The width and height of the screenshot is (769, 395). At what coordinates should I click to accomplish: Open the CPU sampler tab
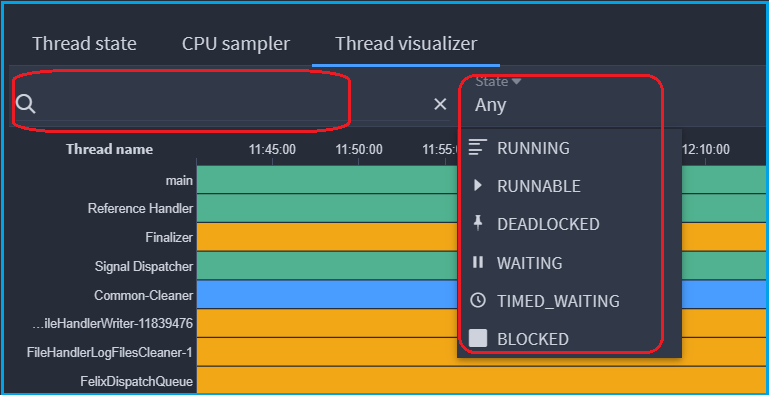[x=236, y=44]
